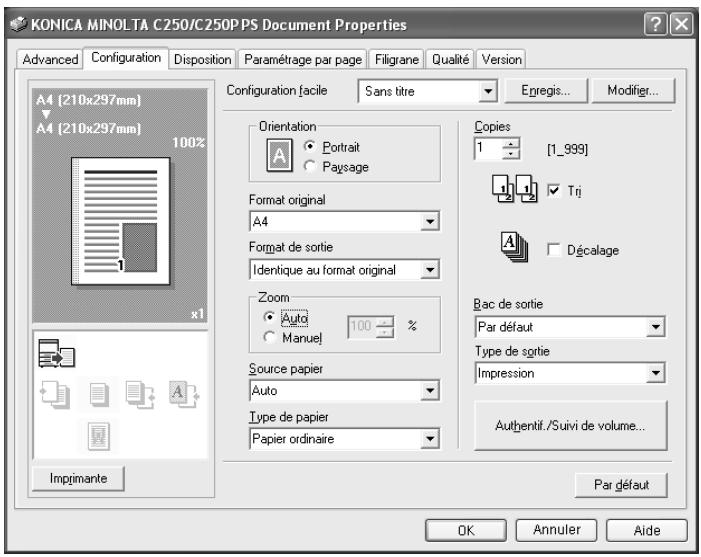Viewport: 701px width, 557px height.
Task: Click the Copies number input field
Action: pos(488,148)
